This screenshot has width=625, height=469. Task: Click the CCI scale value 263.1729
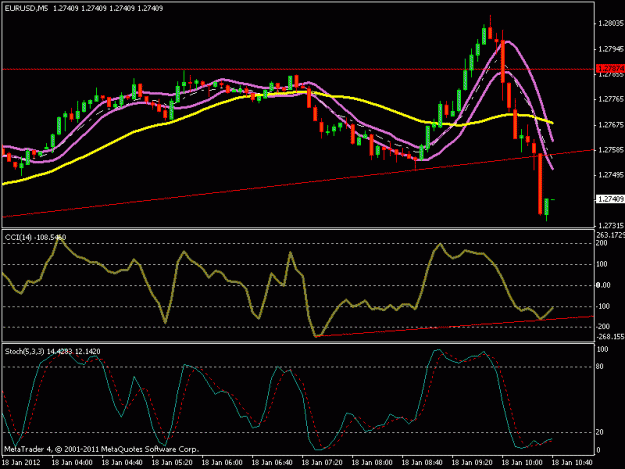point(611,235)
